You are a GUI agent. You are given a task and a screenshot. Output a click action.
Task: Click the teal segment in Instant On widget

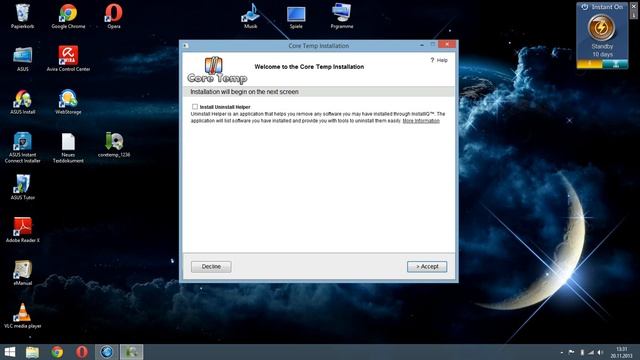[x=615, y=64]
